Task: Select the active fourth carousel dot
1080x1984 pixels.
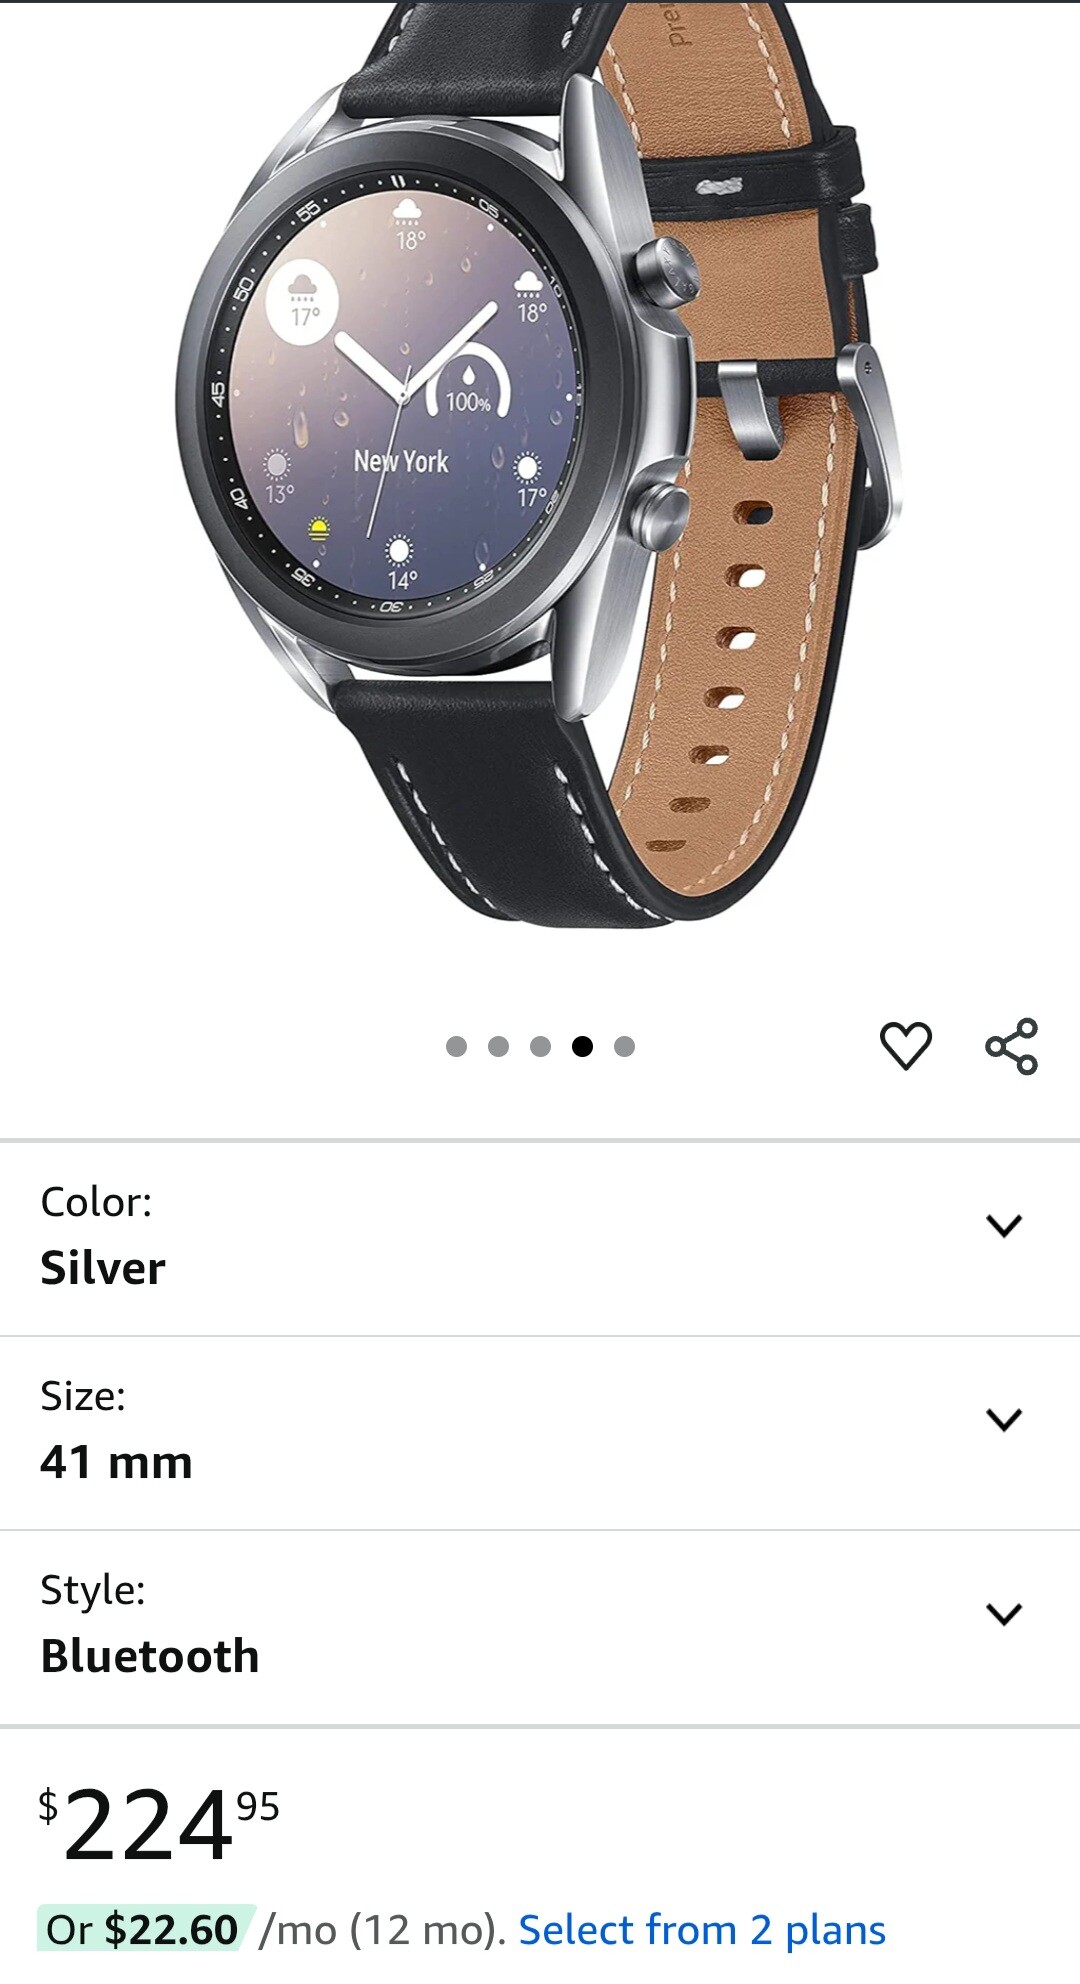Action: point(582,1046)
